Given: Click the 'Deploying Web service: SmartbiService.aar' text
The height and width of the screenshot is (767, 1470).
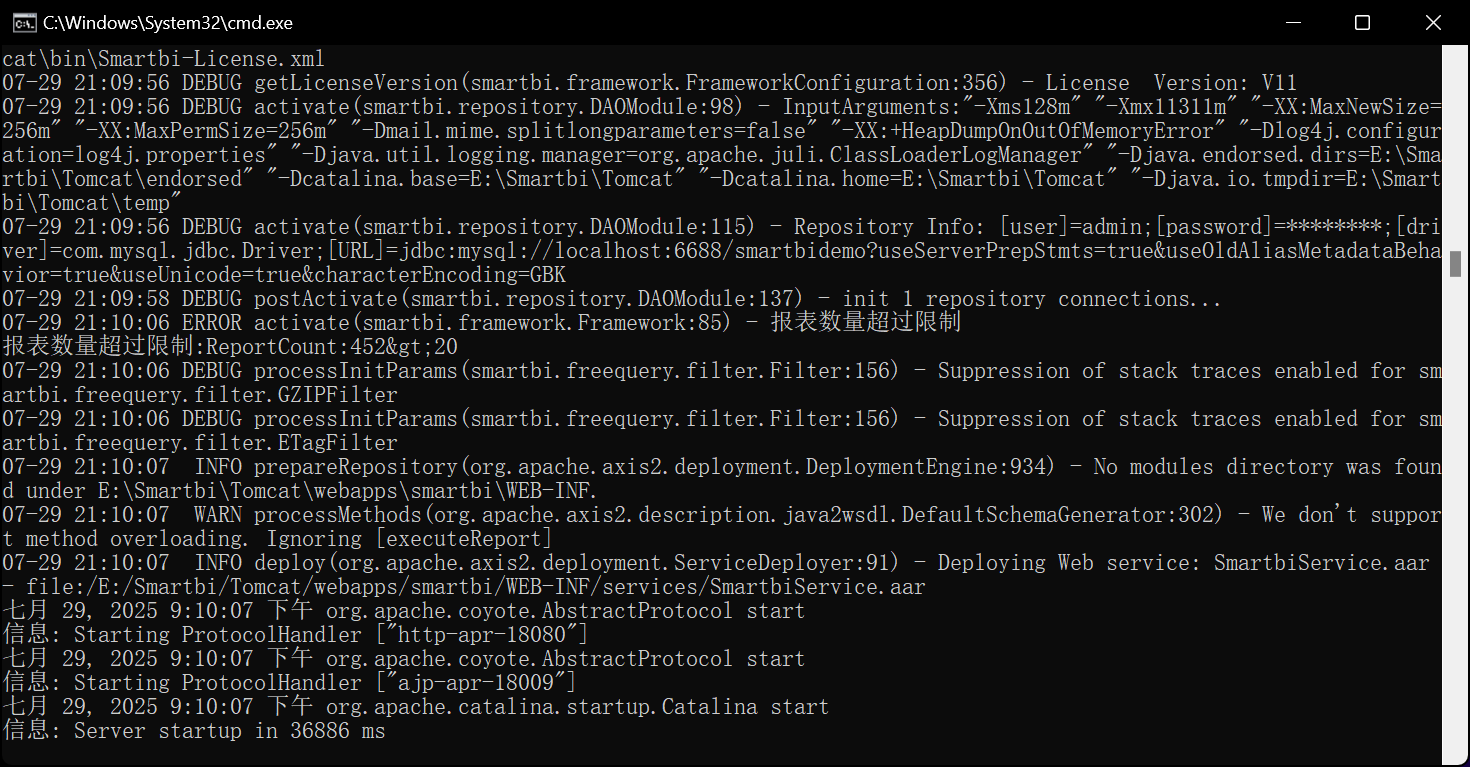Looking at the screenshot, I should 1183,563.
